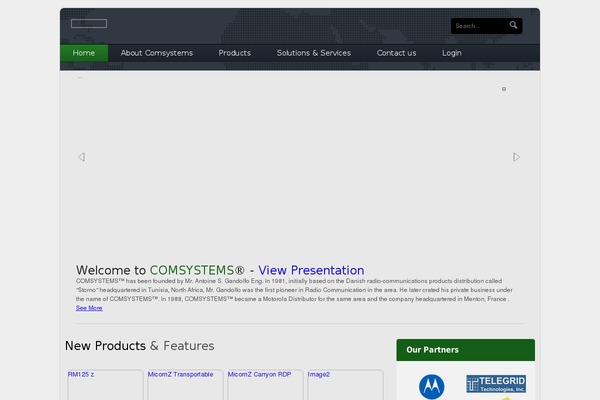Open the Login page
This screenshot has width=600, height=400.
coord(452,53)
